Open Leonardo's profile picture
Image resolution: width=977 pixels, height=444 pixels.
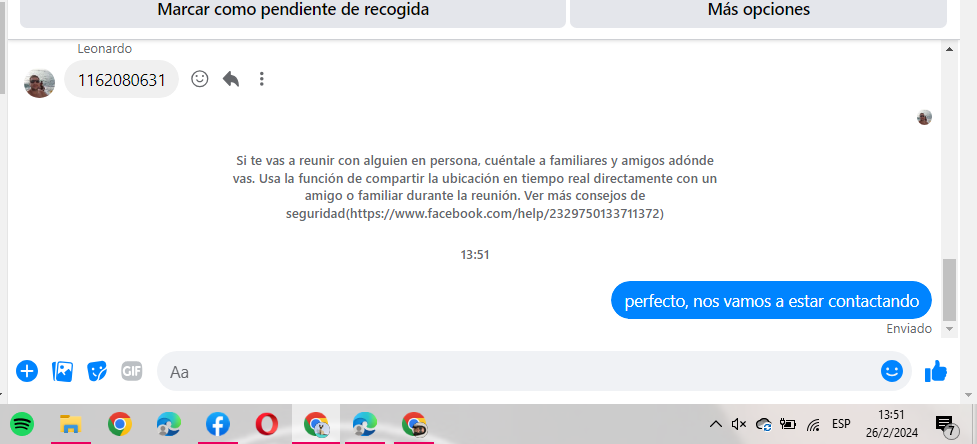(39, 83)
